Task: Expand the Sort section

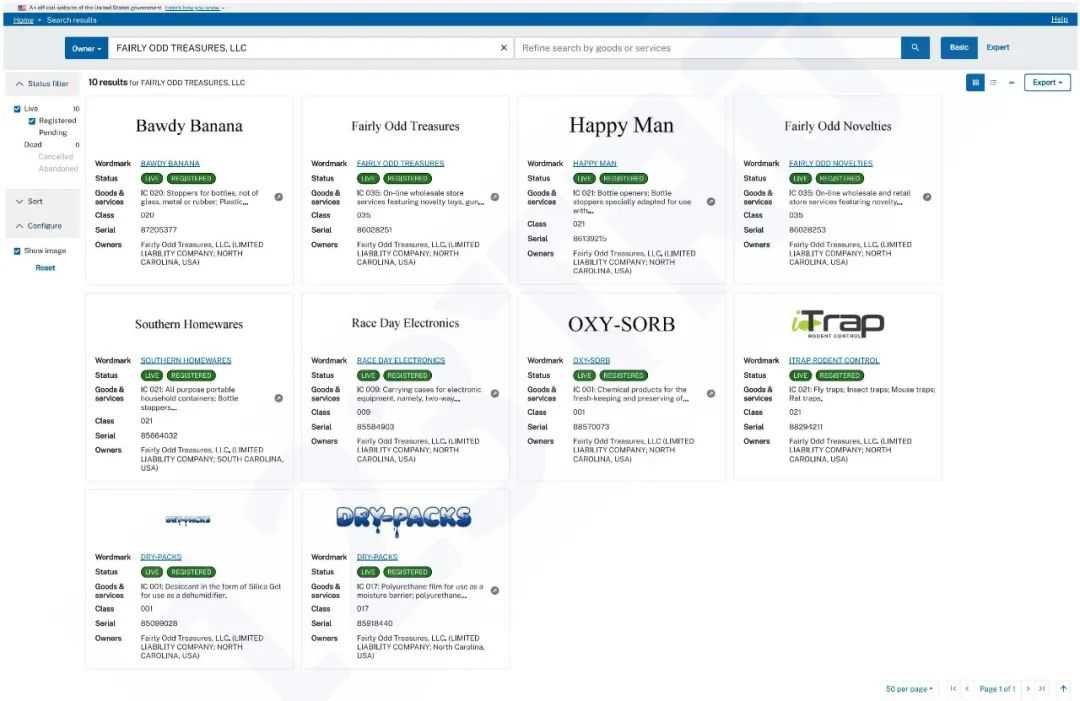Action: pyautogui.click(x=43, y=202)
